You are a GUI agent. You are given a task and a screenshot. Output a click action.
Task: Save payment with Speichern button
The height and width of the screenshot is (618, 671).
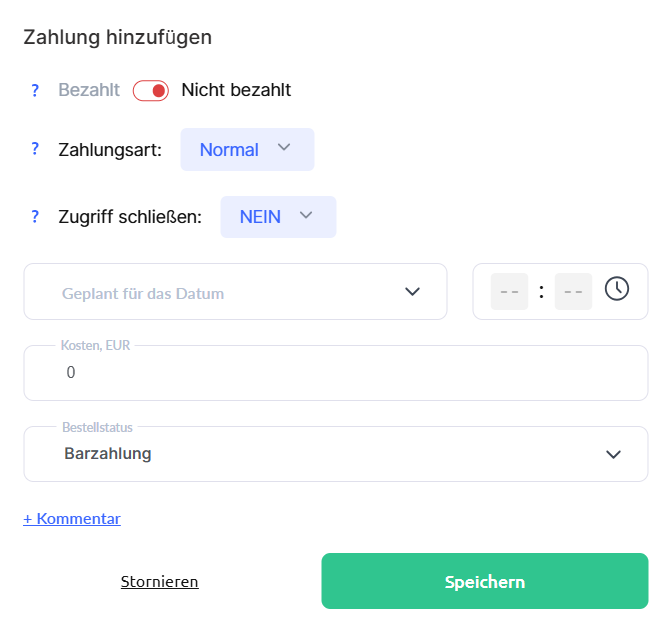pos(485,581)
